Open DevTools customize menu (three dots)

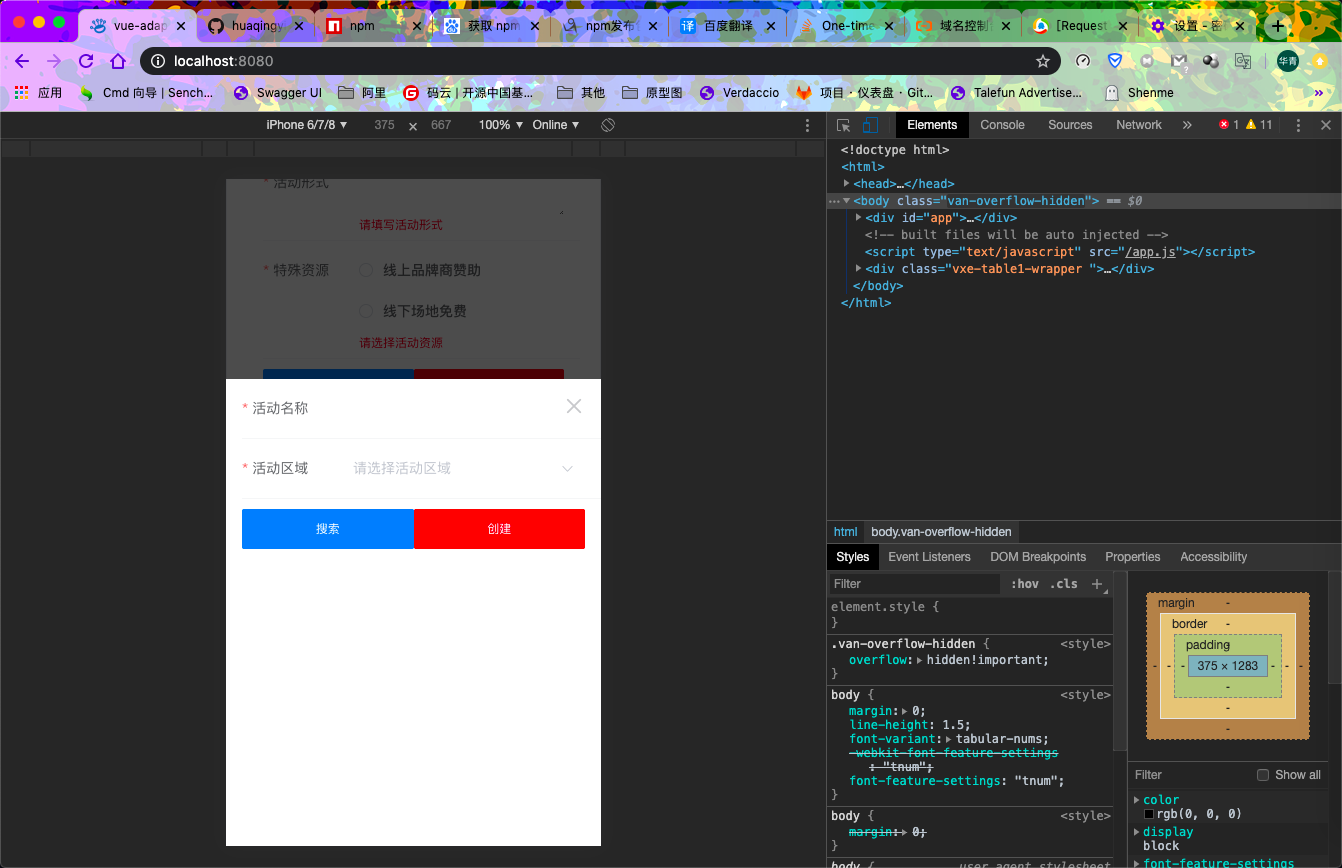click(1298, 125)
